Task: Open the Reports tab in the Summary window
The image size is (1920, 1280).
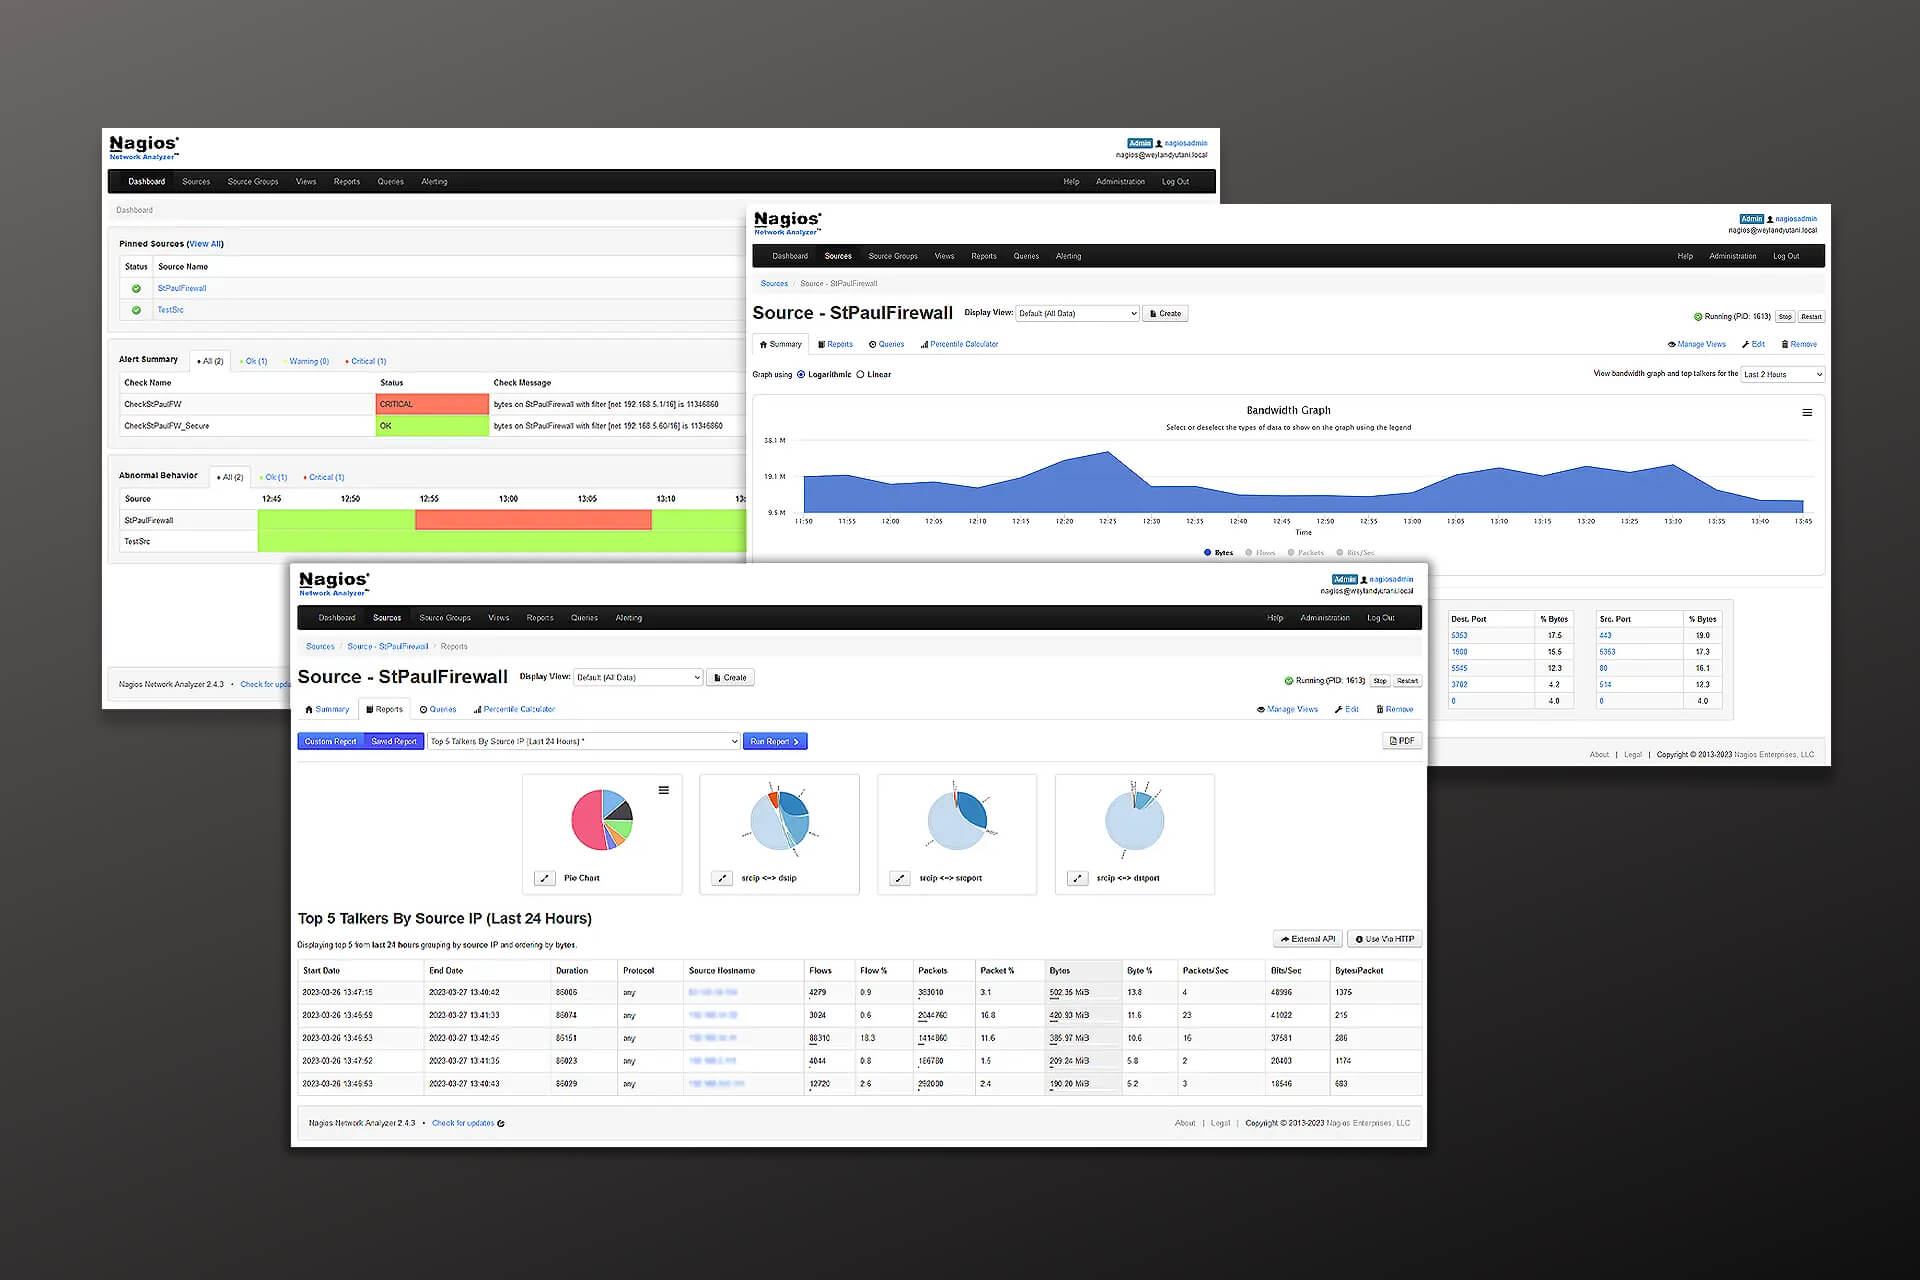Action: tap(835, 344)
